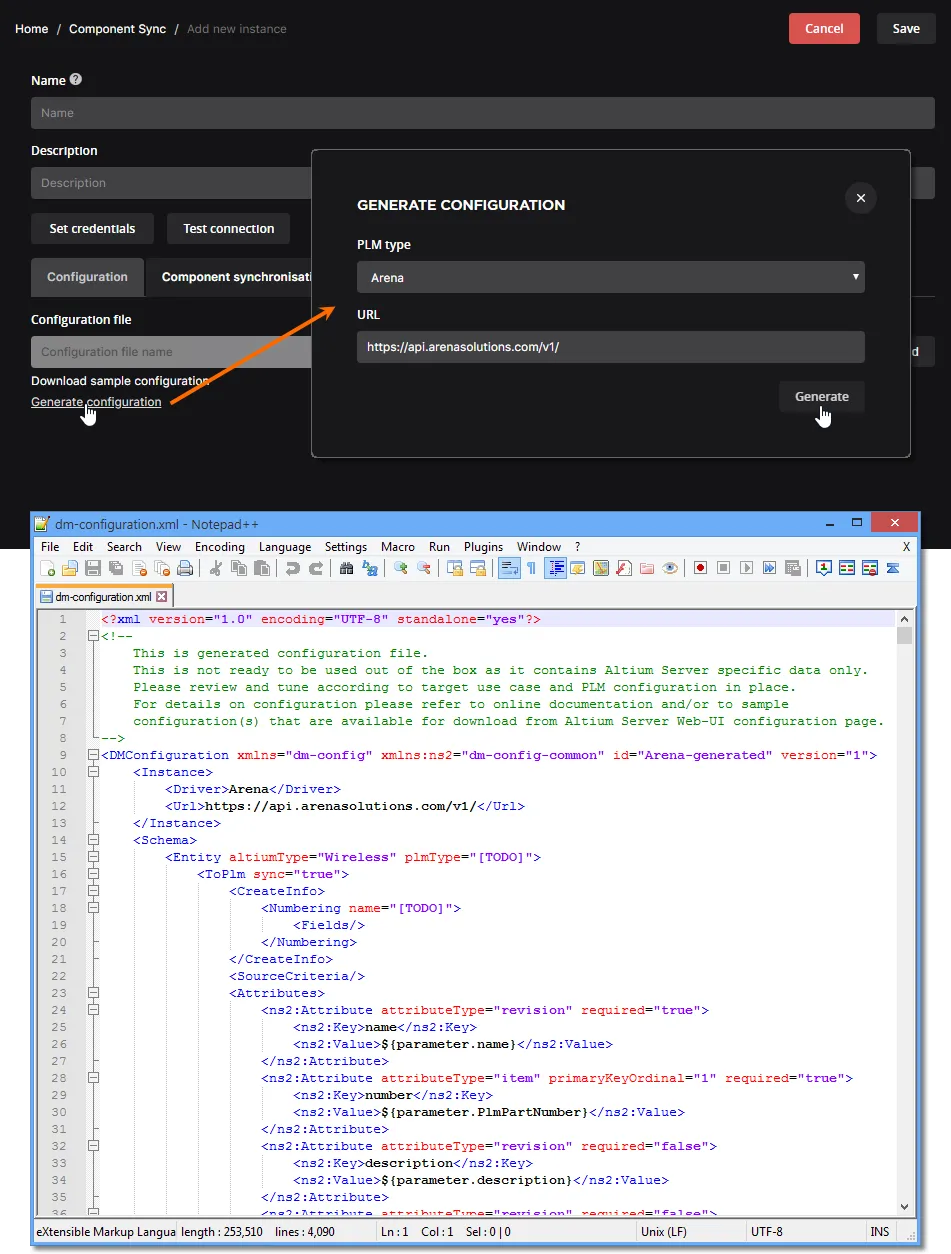
Task: Click Notepad++ vertical scrollbar down arrow
Action: pos(905,1208)
